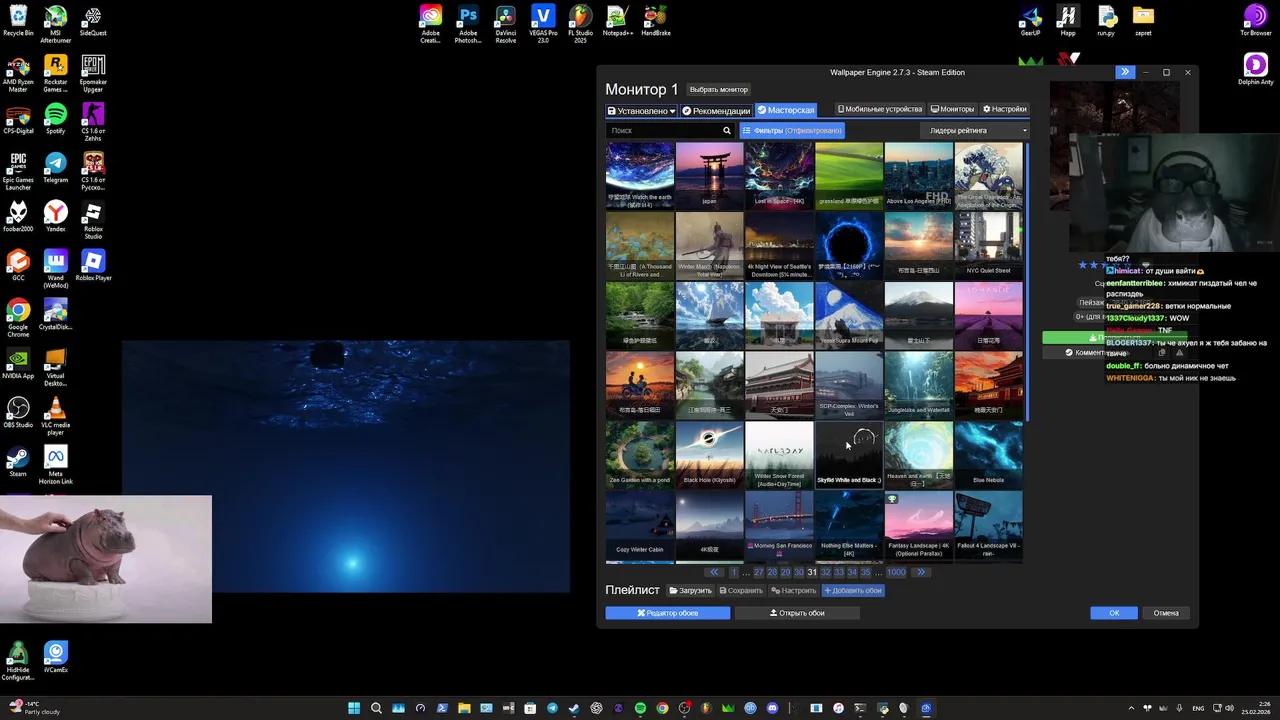Open the Мониторы section
The image size is (1280, 720).
(x=952, y=109)
